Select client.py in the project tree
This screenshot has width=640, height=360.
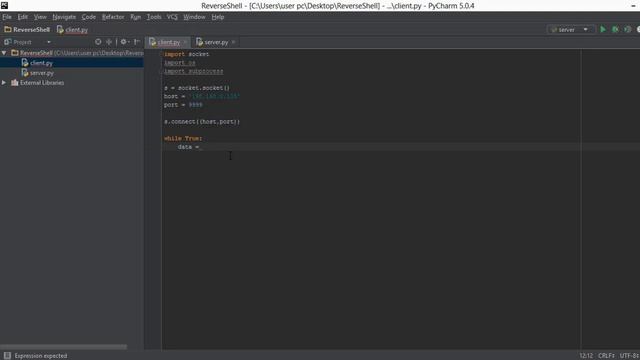(41, 63)
